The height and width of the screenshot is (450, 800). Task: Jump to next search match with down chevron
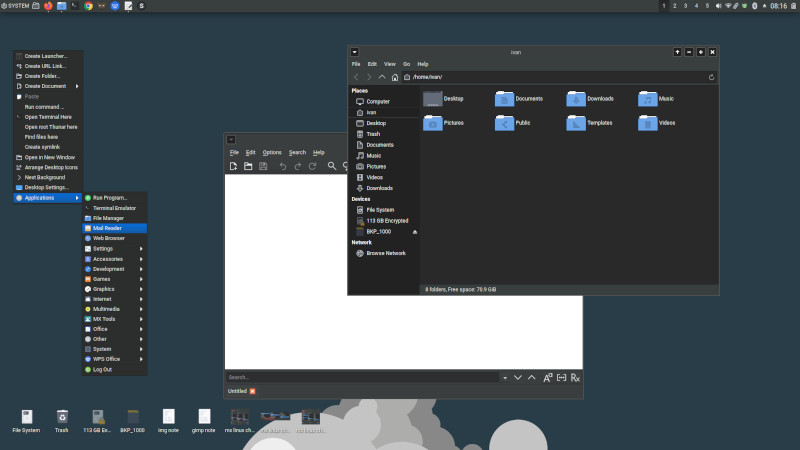coord(518,378)
